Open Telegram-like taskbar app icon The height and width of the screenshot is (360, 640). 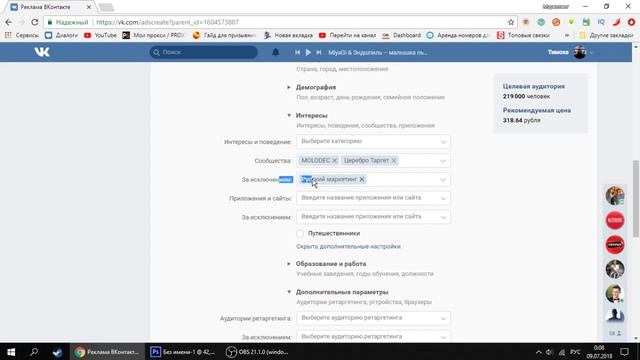click(x=57, y=352)
